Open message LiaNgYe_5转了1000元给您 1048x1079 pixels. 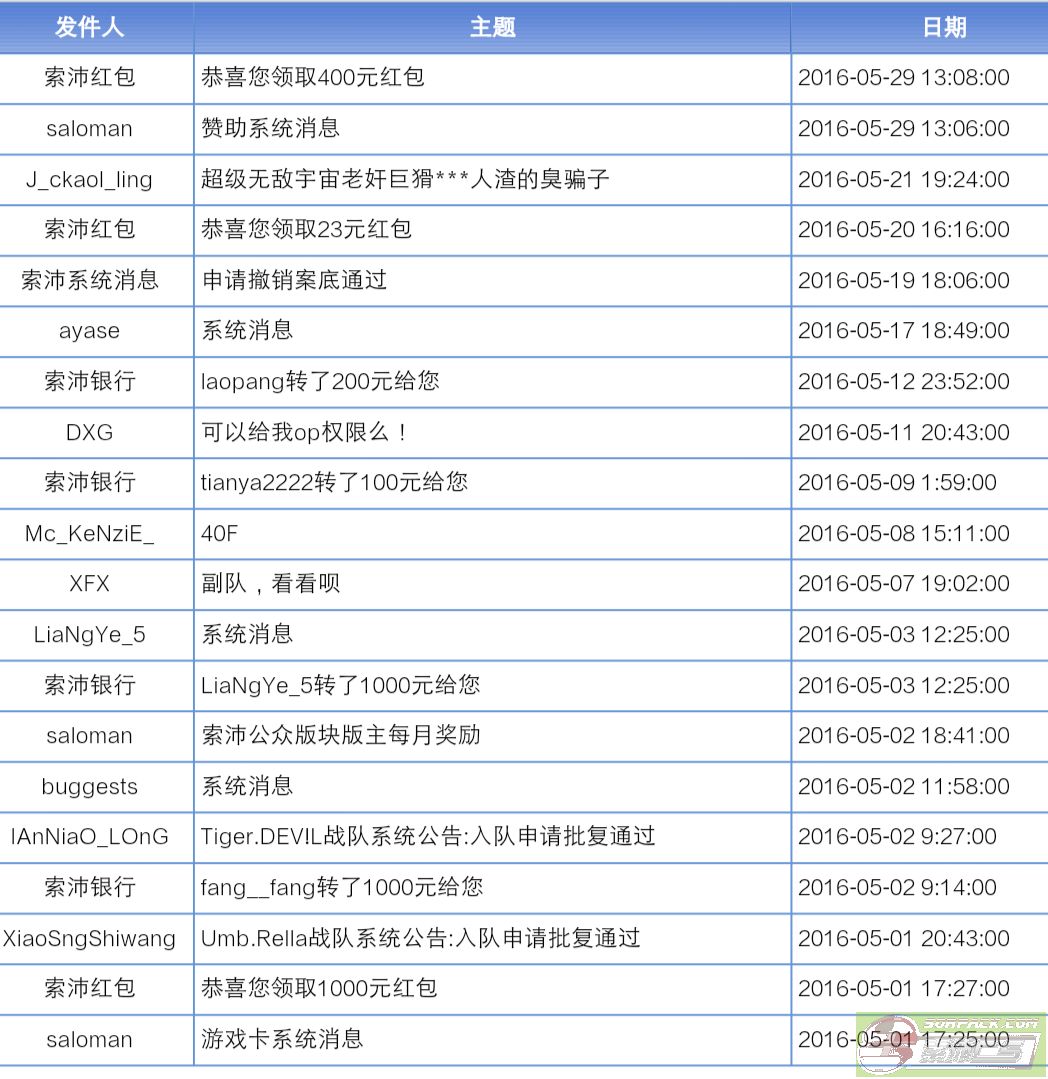point(341,685)
